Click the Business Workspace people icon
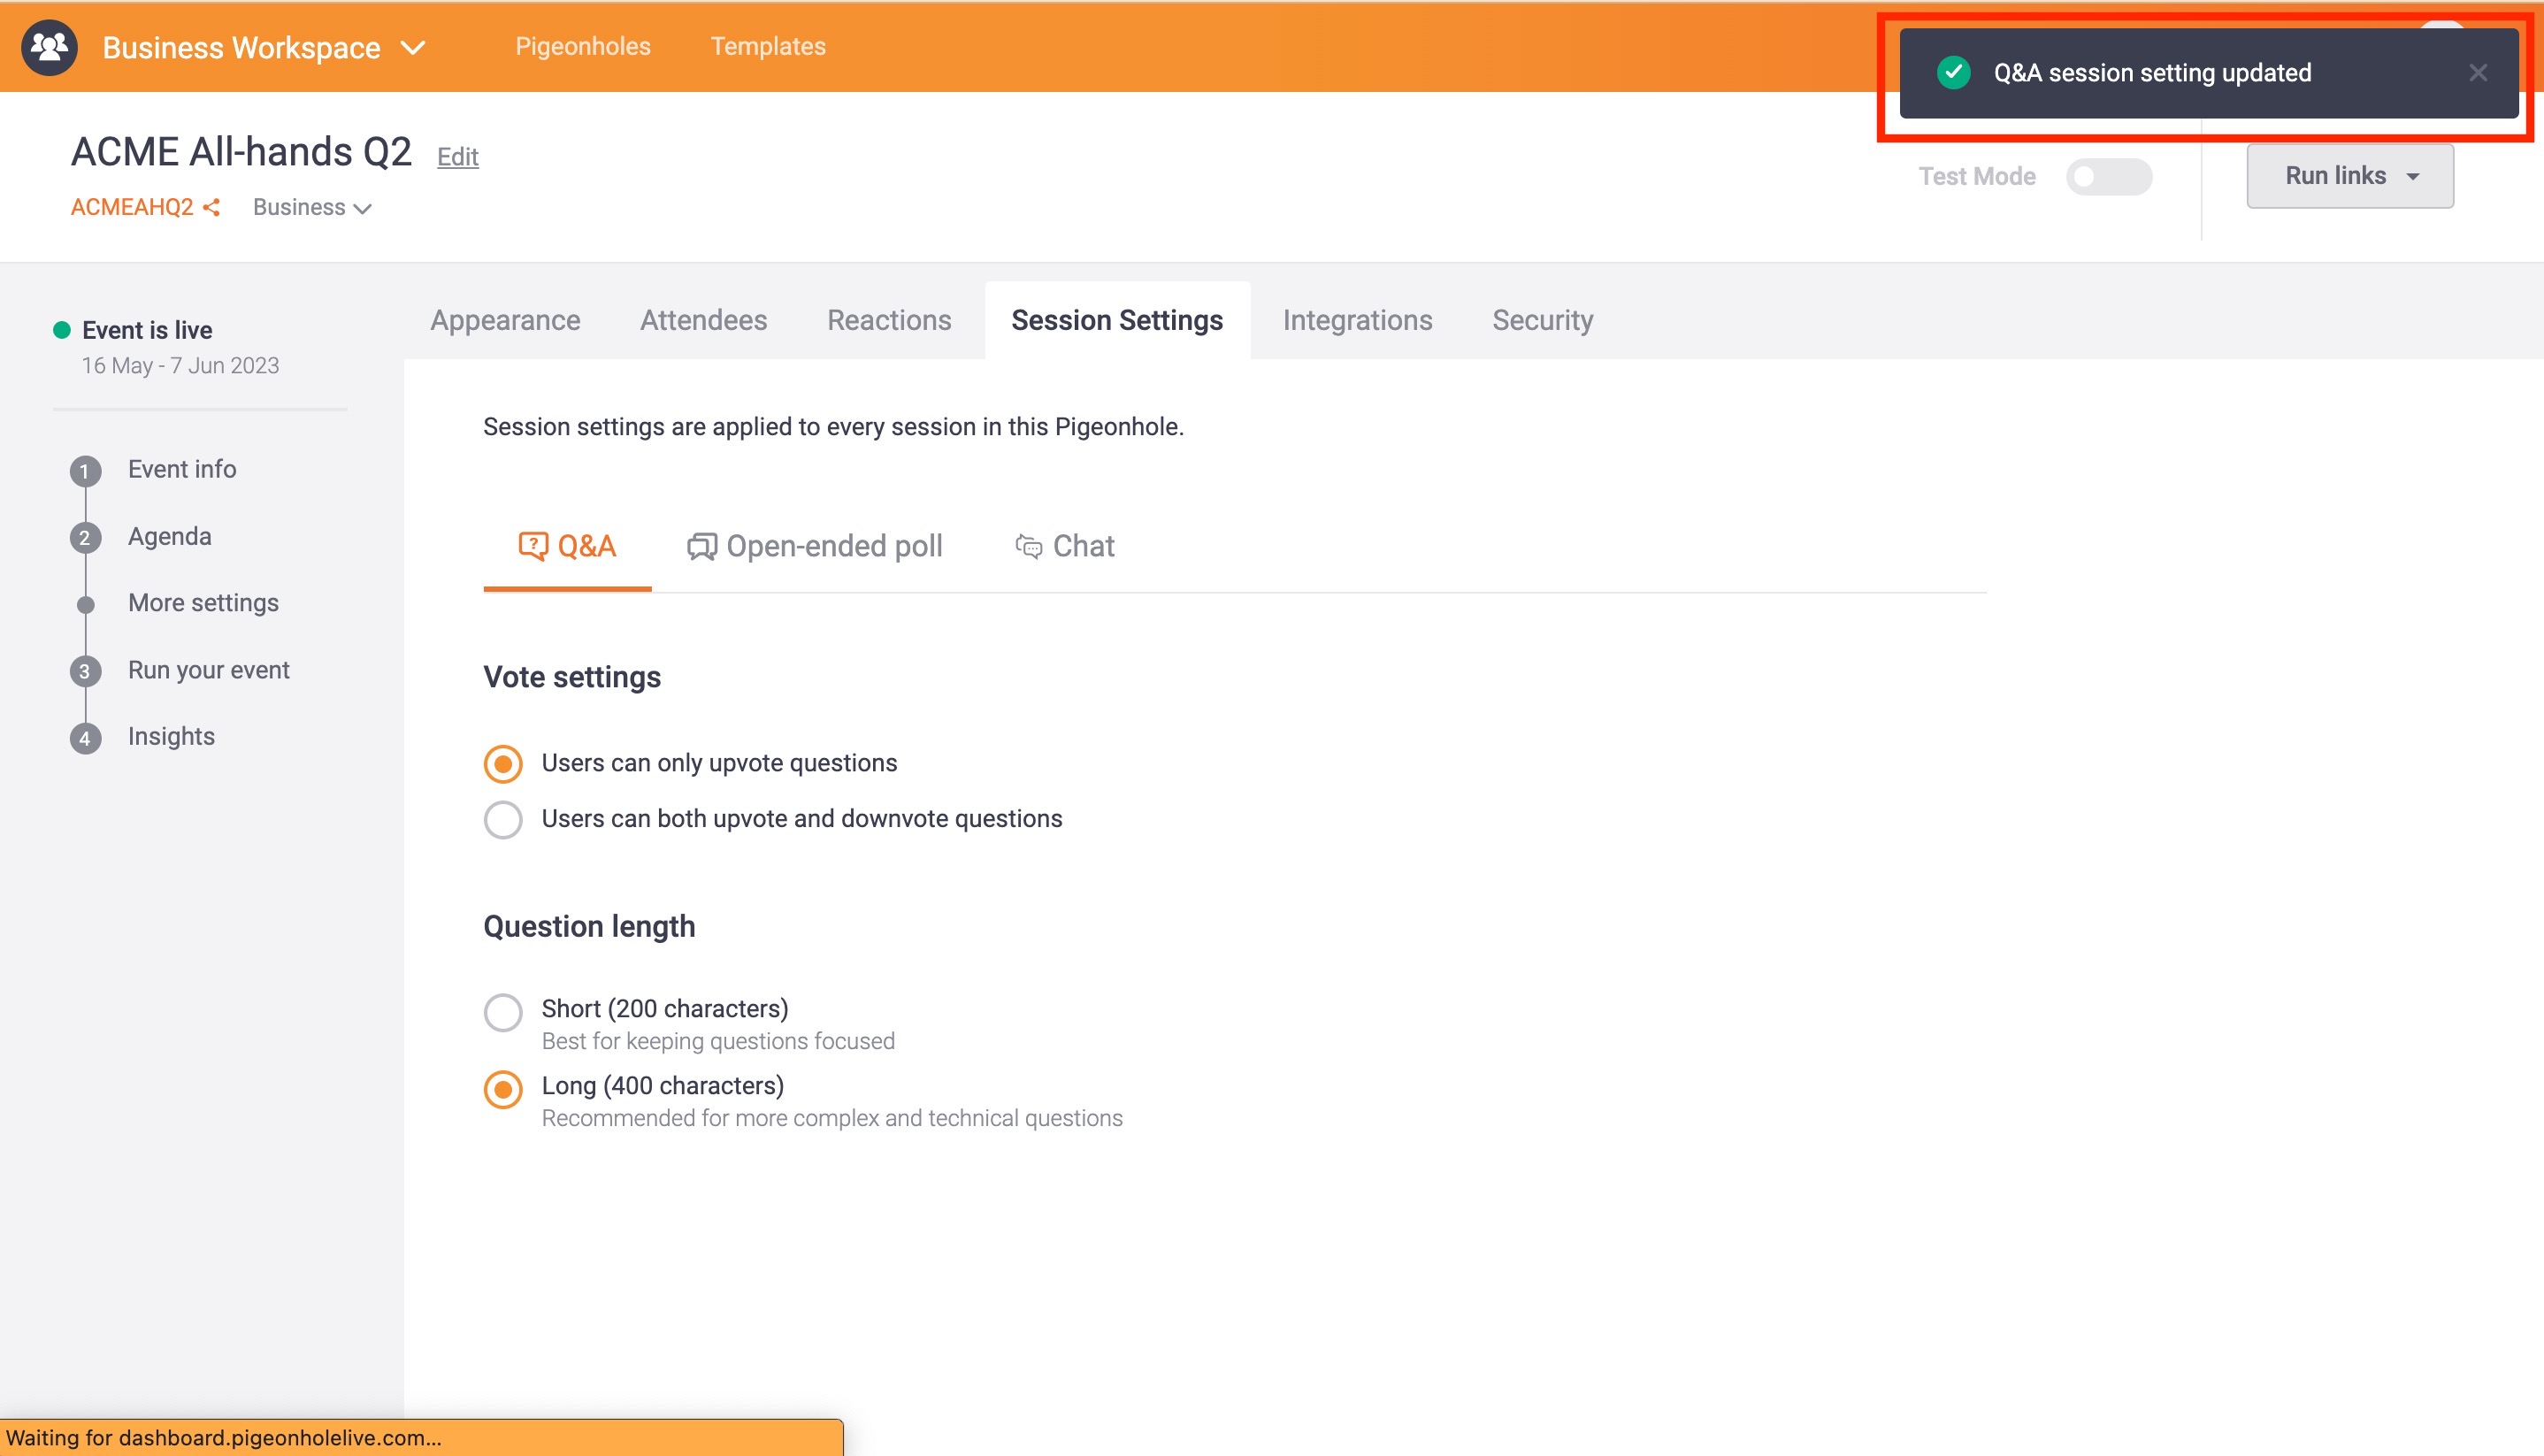Screen dimensions: 2544x1456 pyautogui.click(x=49, y=47)
